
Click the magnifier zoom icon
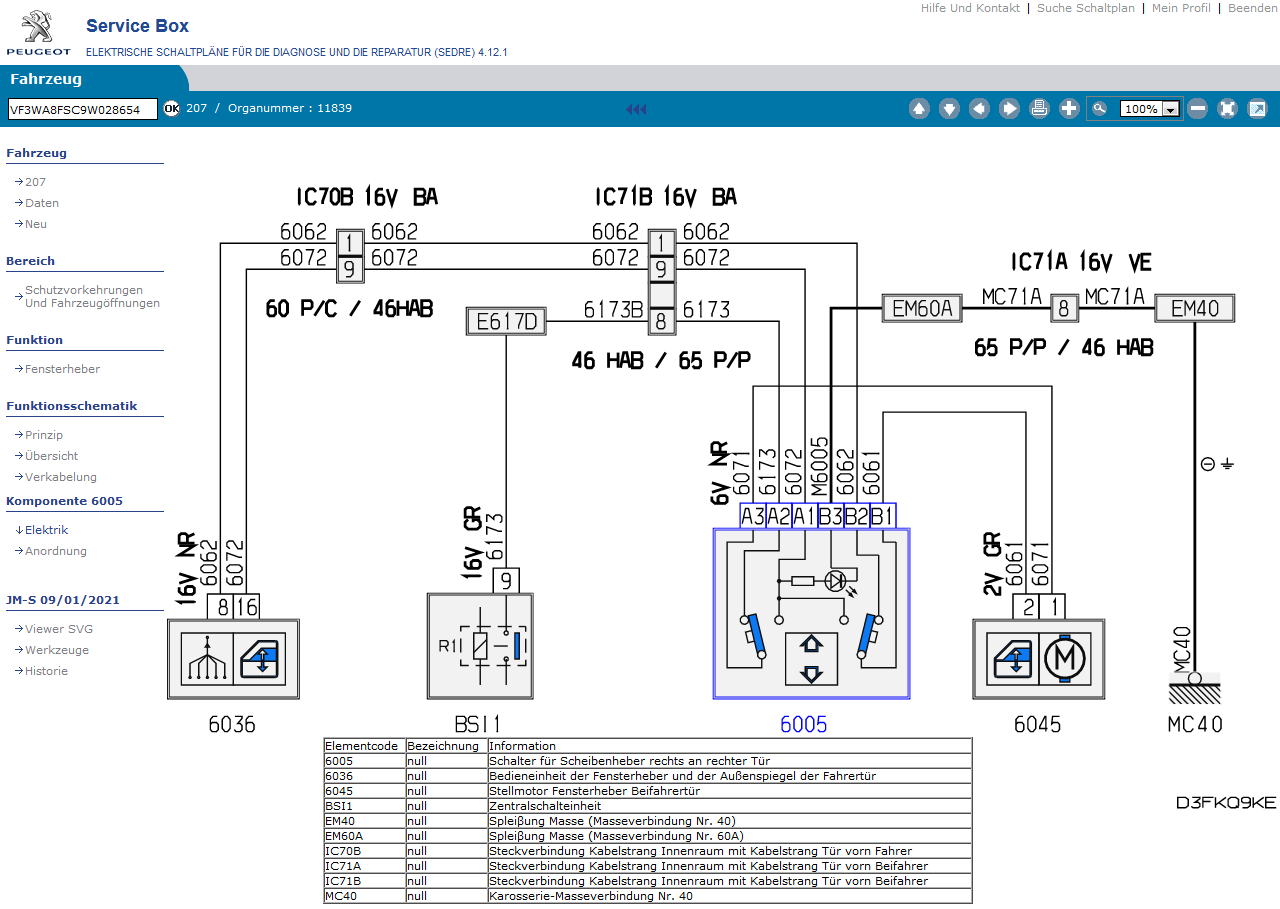tap(1100, 109)
